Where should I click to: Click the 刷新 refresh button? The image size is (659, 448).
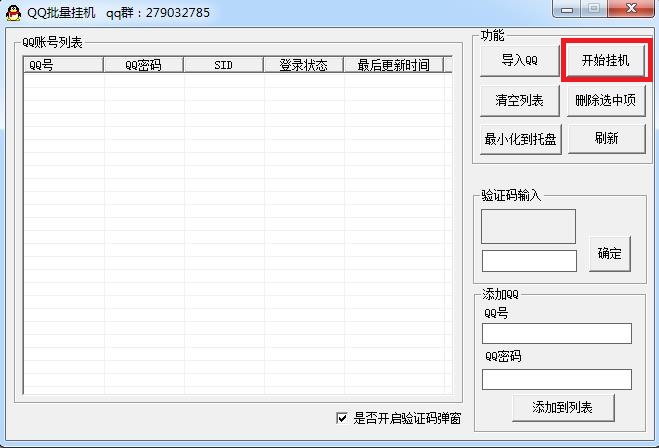[606, 138]
